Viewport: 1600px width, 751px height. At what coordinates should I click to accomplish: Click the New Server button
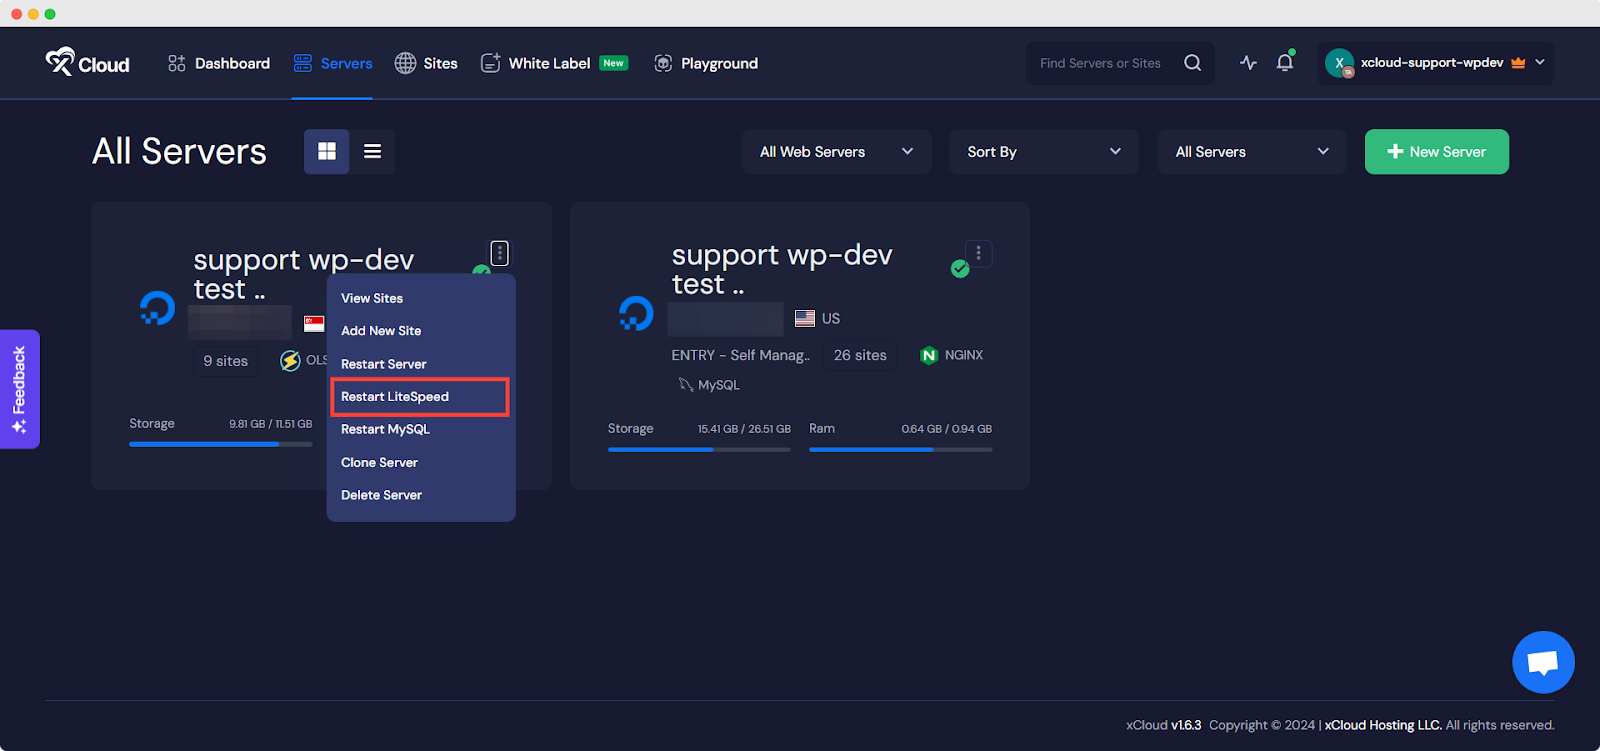[x=1437, y=152]
